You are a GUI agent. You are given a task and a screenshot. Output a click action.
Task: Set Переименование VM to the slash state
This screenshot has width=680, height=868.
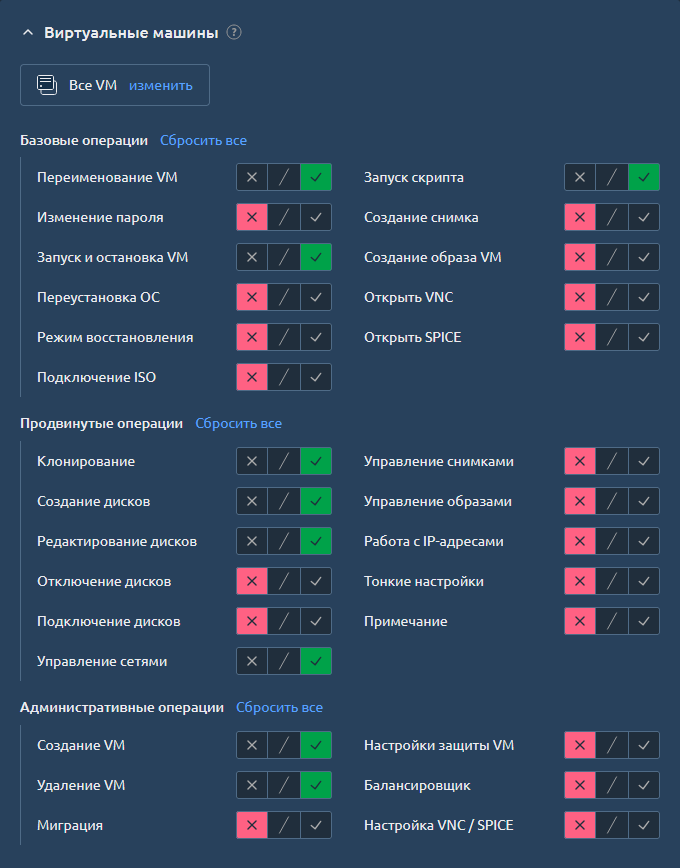(284, 177)
